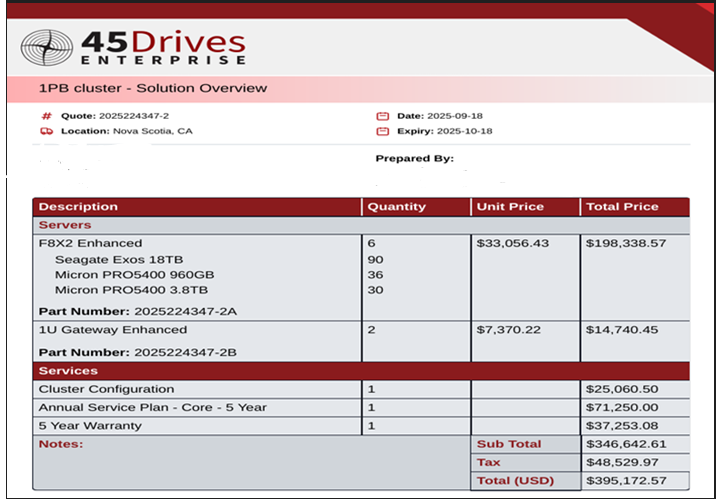Click the Seagate Exos 18TB line
Image resolution: width=716 pixels, height=499 pixels.
(119, 260)
